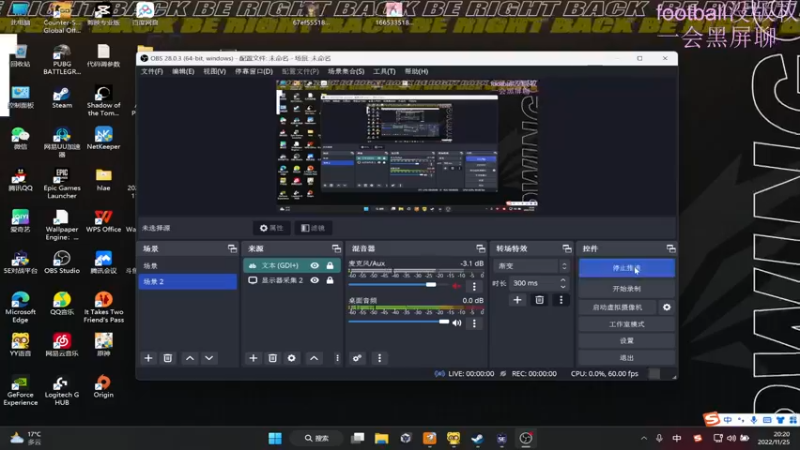Adjust the 桌面音频 volume slider

tap(398, 322)
